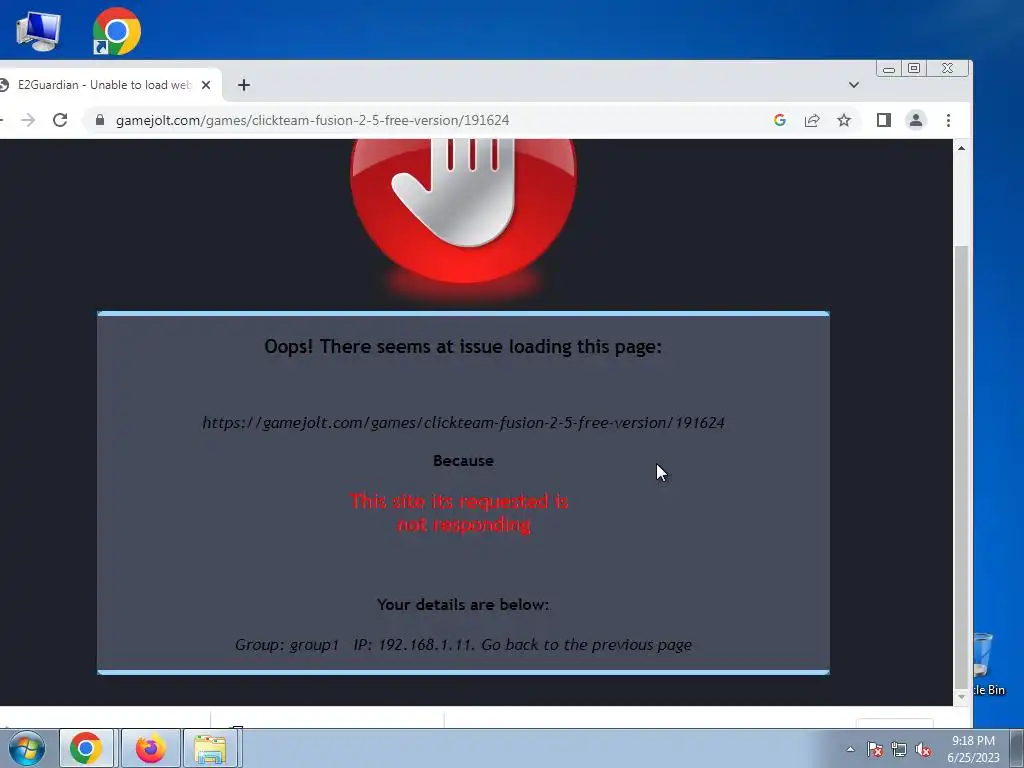Select the Chrome desktop shortcut

[116, 31]
